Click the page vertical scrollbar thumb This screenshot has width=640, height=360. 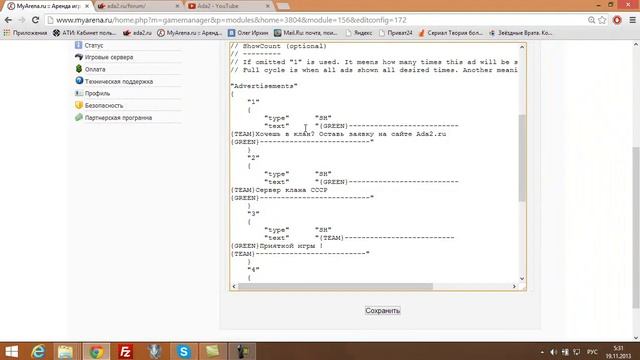(636, 227)
